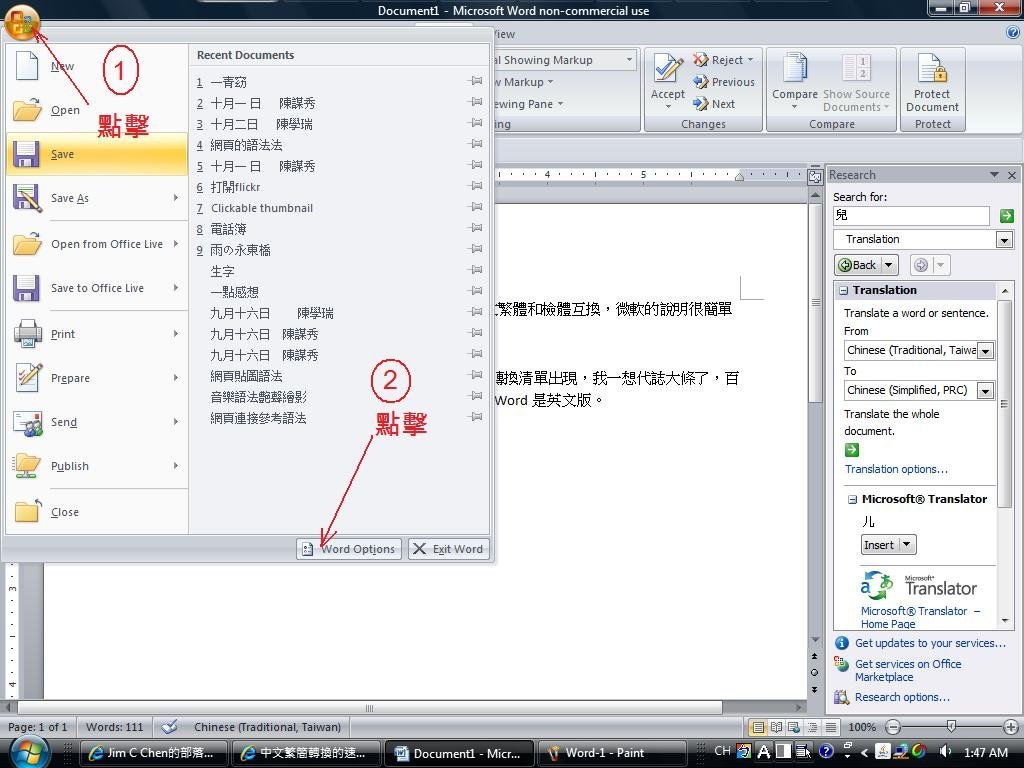Open Research options link
The image size is (1024, 768).
tap(902, 697)
